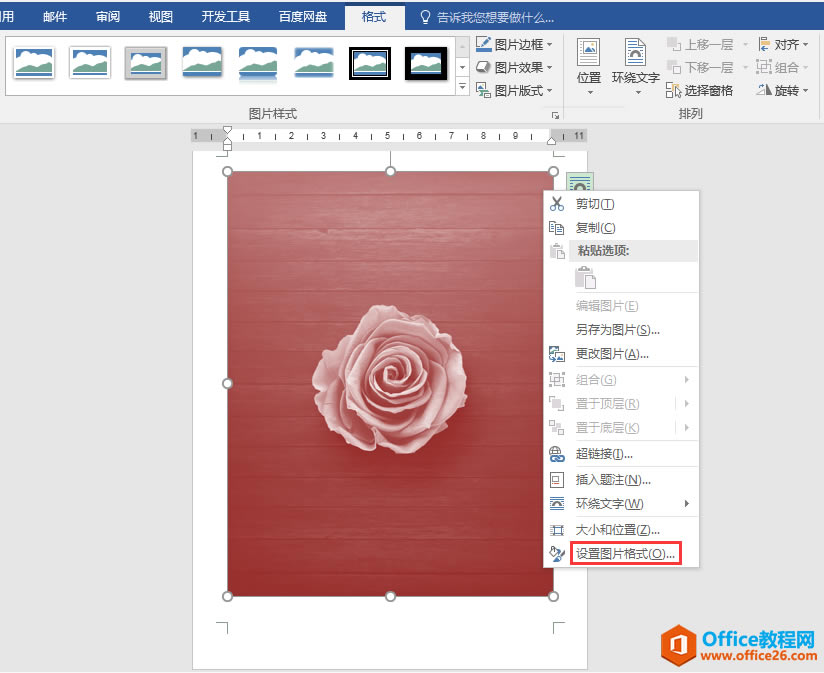This screenshot has height=673, width=824.
Task: Click the Rotate (旋转) icon
Action: tap(764, 90)
